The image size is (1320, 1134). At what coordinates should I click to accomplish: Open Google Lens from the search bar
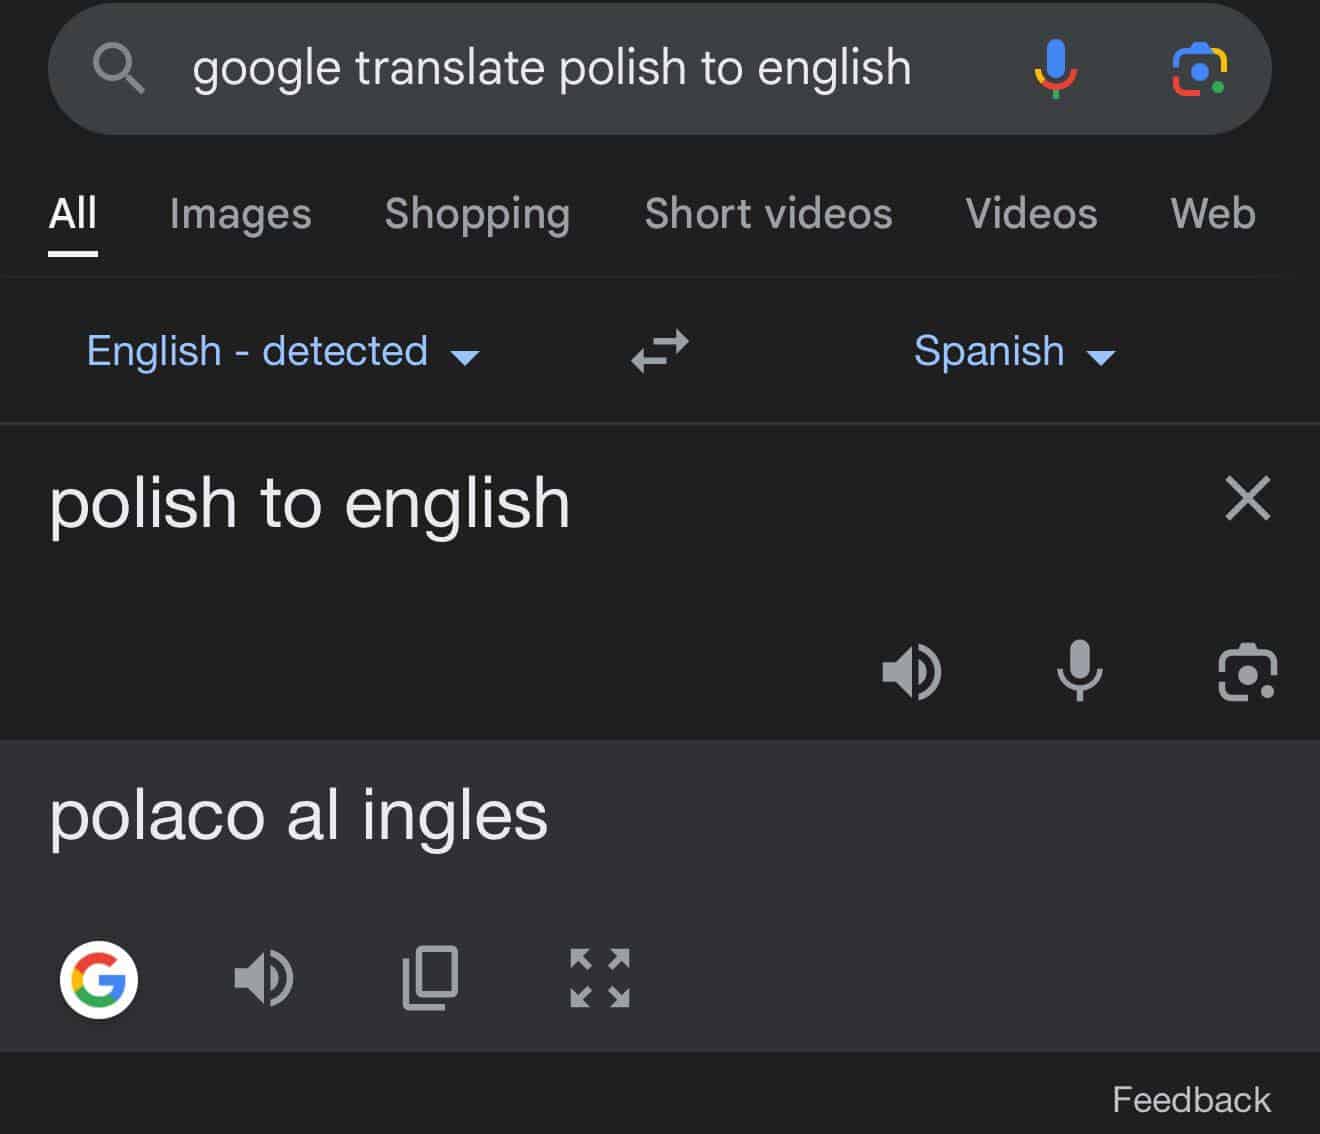pyautogui.click(x=1199, y=69)
